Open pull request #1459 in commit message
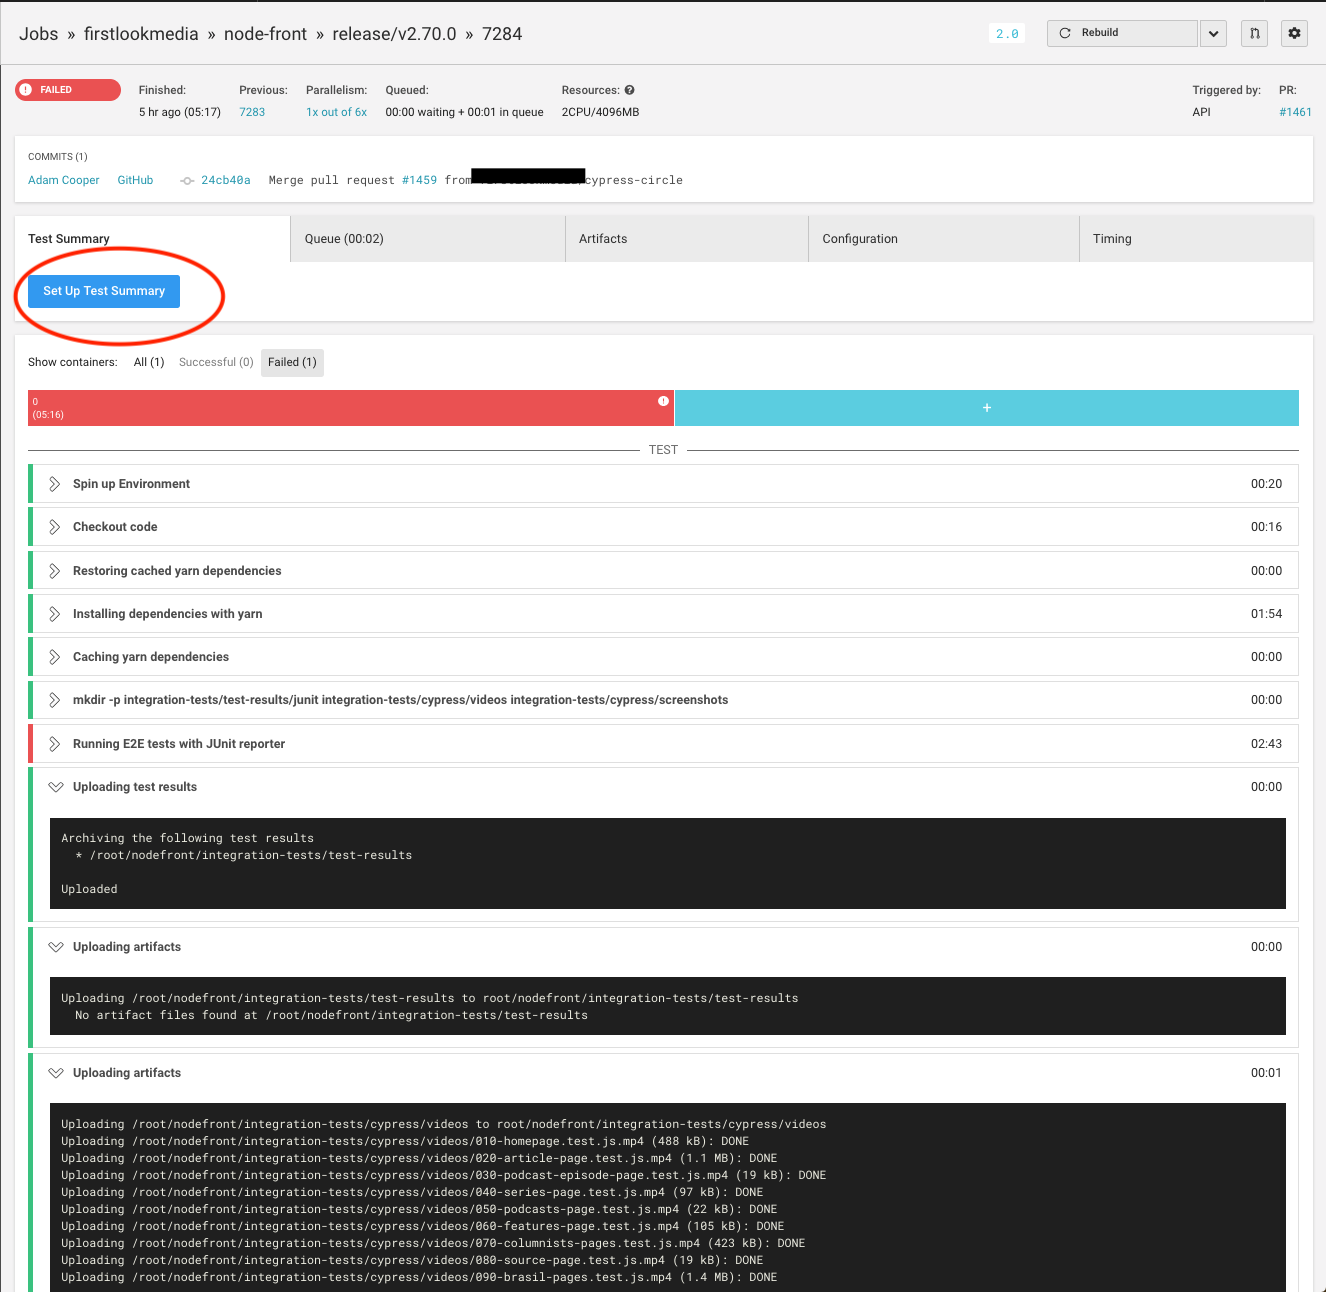This screenshot has height=1292, width=1326. tap(419, 180)
